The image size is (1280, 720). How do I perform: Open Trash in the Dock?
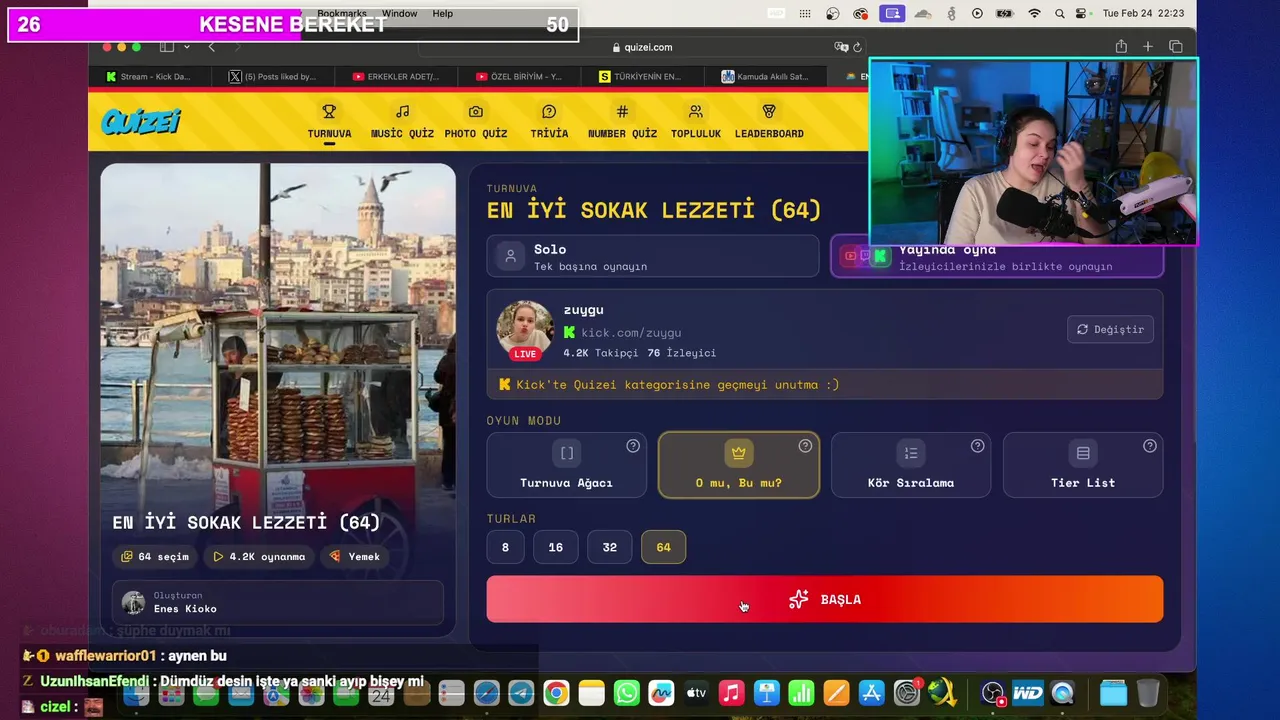[1148, 692]
